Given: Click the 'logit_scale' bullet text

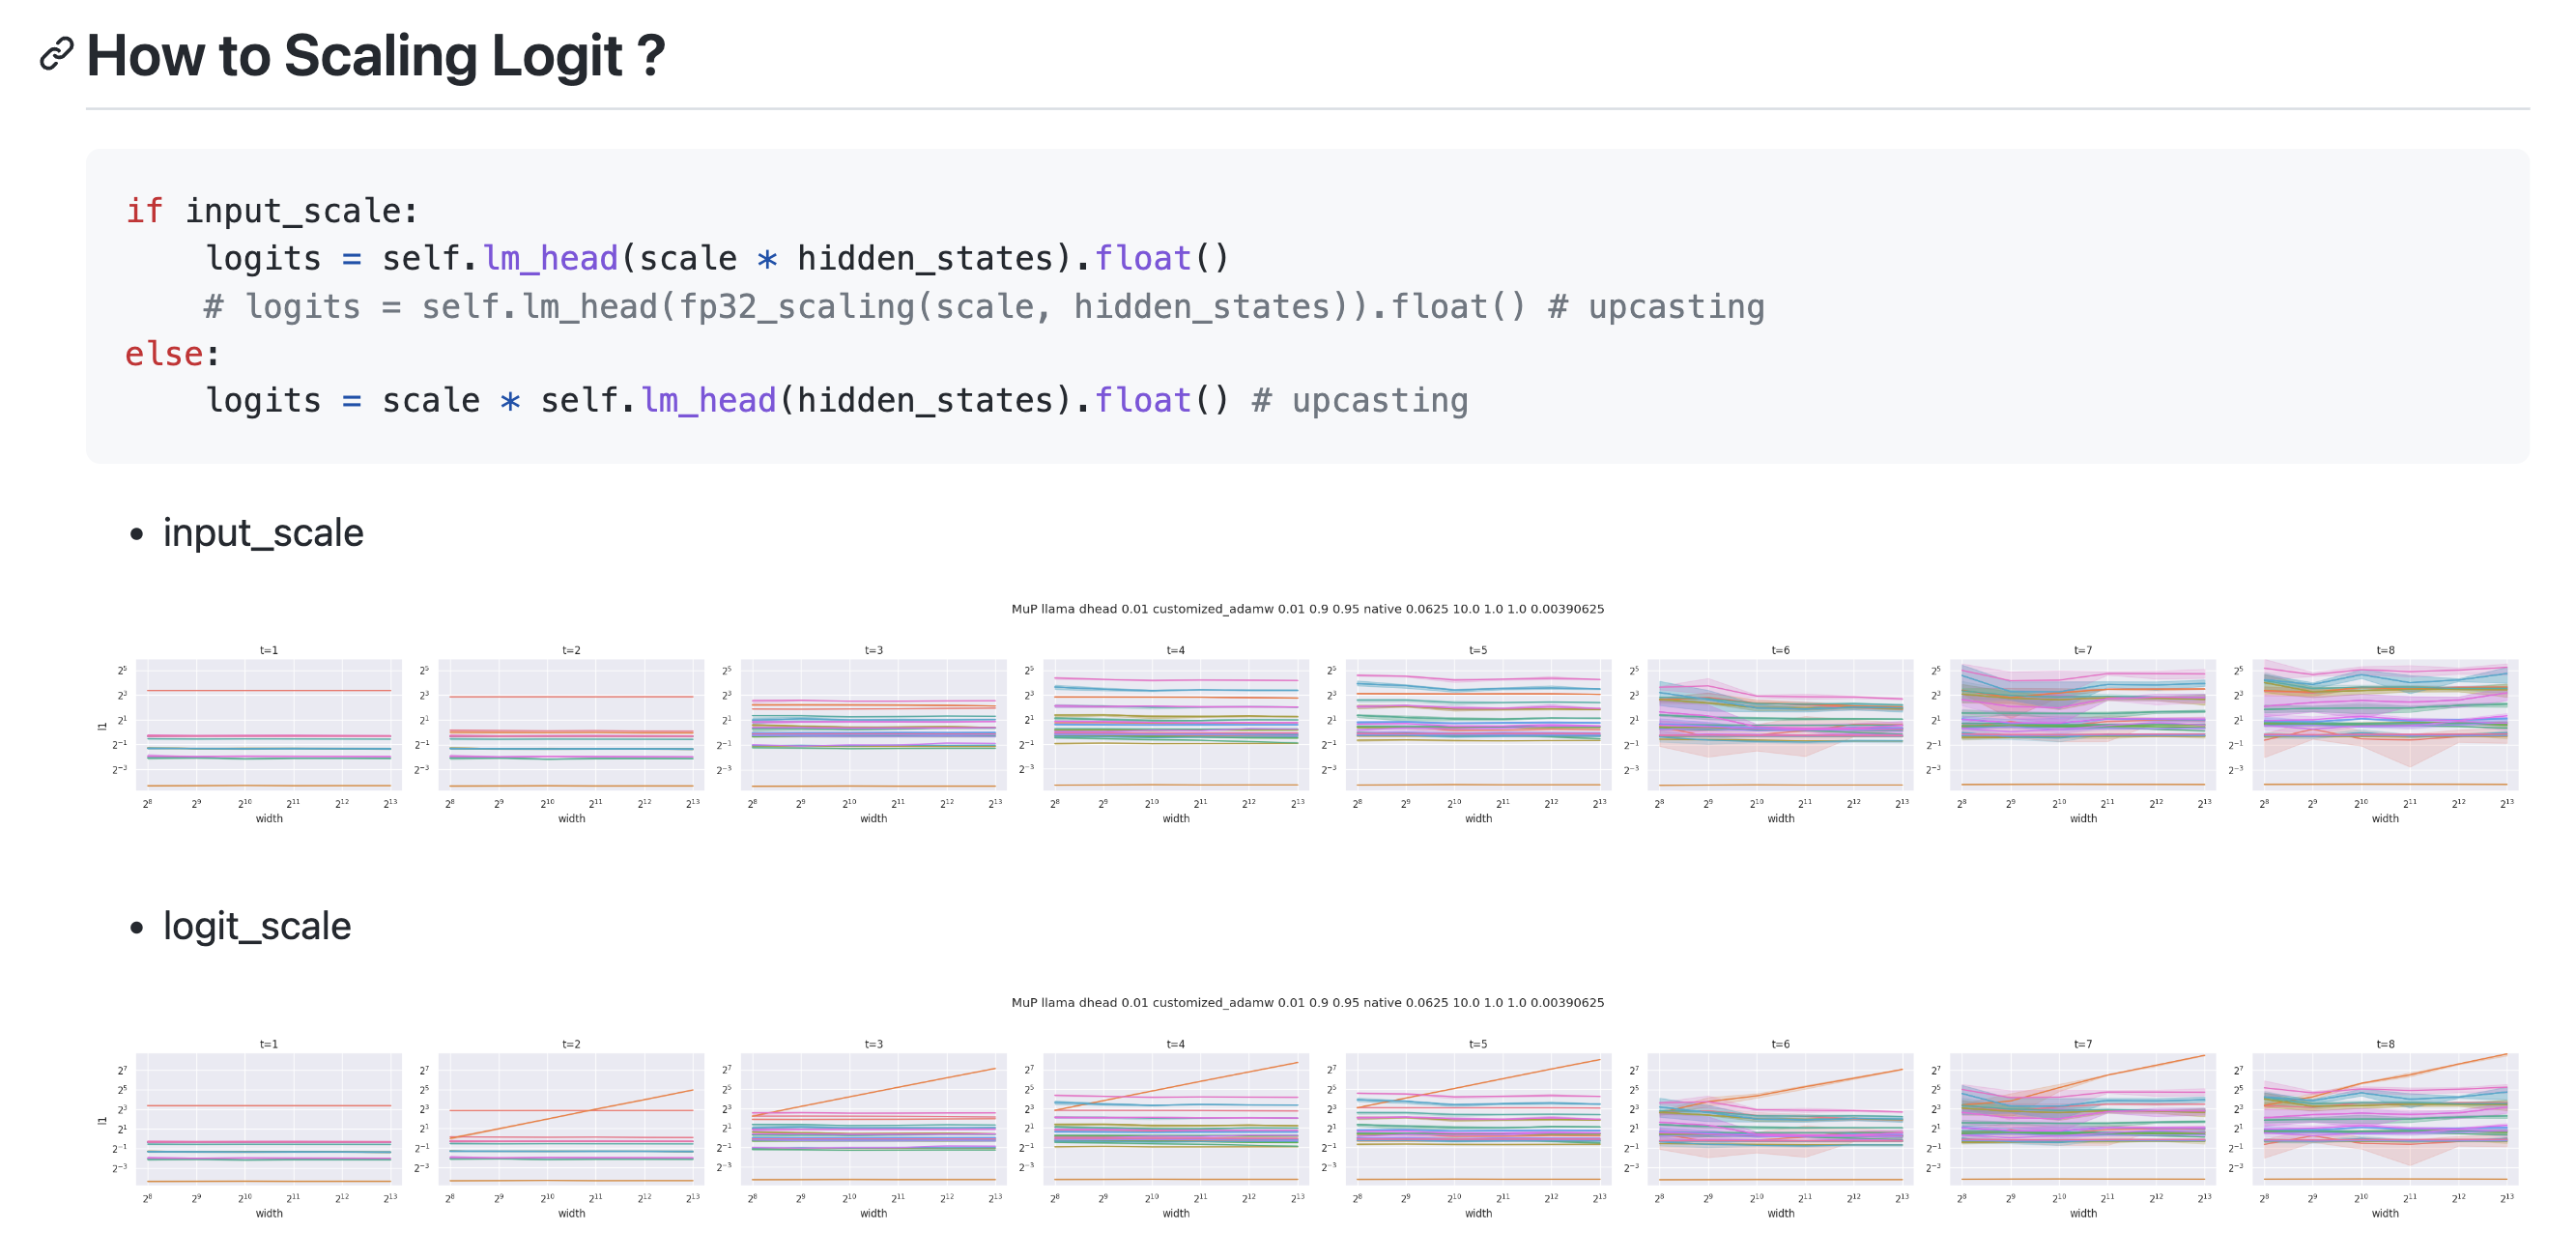Looking at the screenshot, I should pos(257,926).
